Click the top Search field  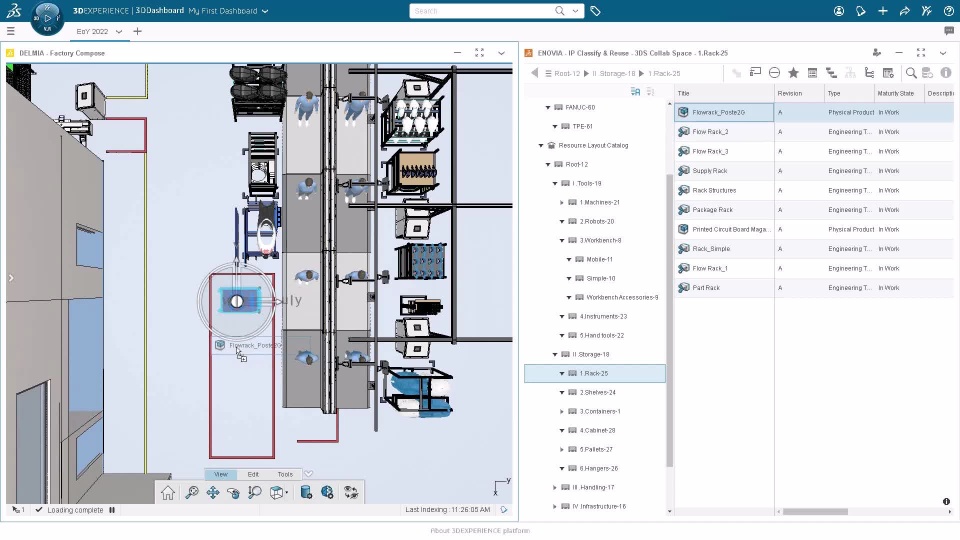(x=481, y=11)
